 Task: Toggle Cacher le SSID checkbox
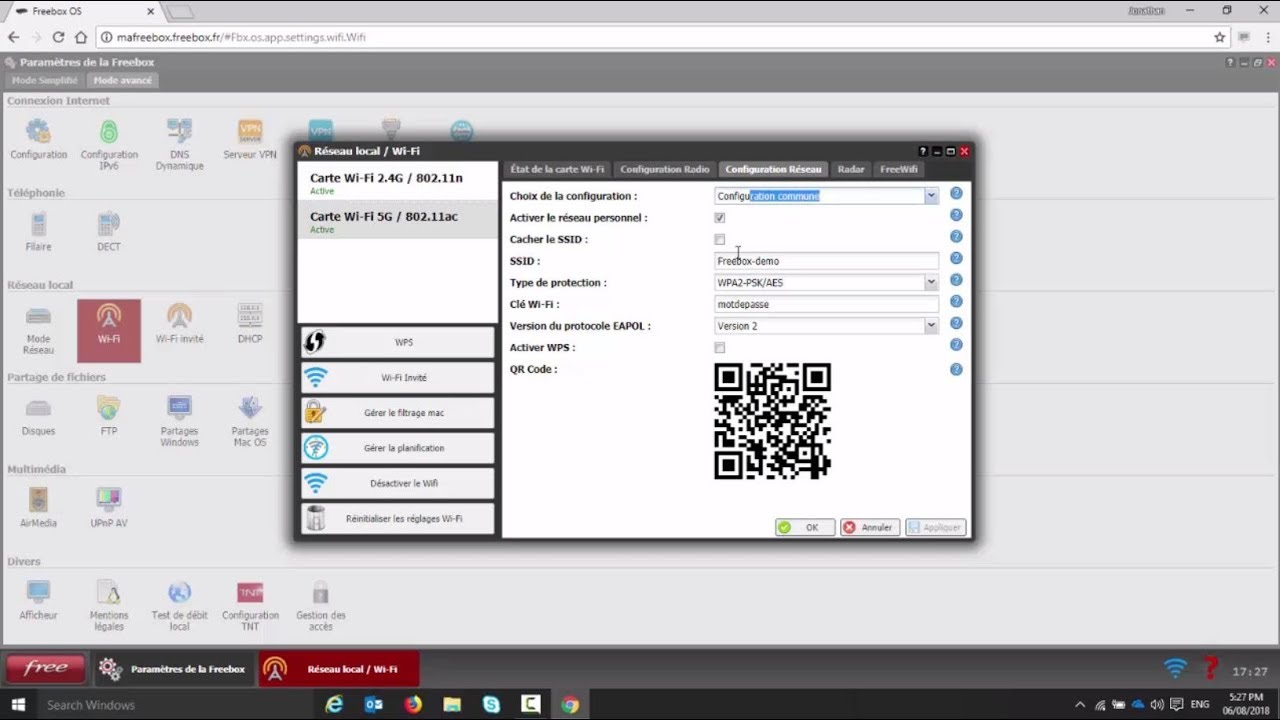[720, 239]
